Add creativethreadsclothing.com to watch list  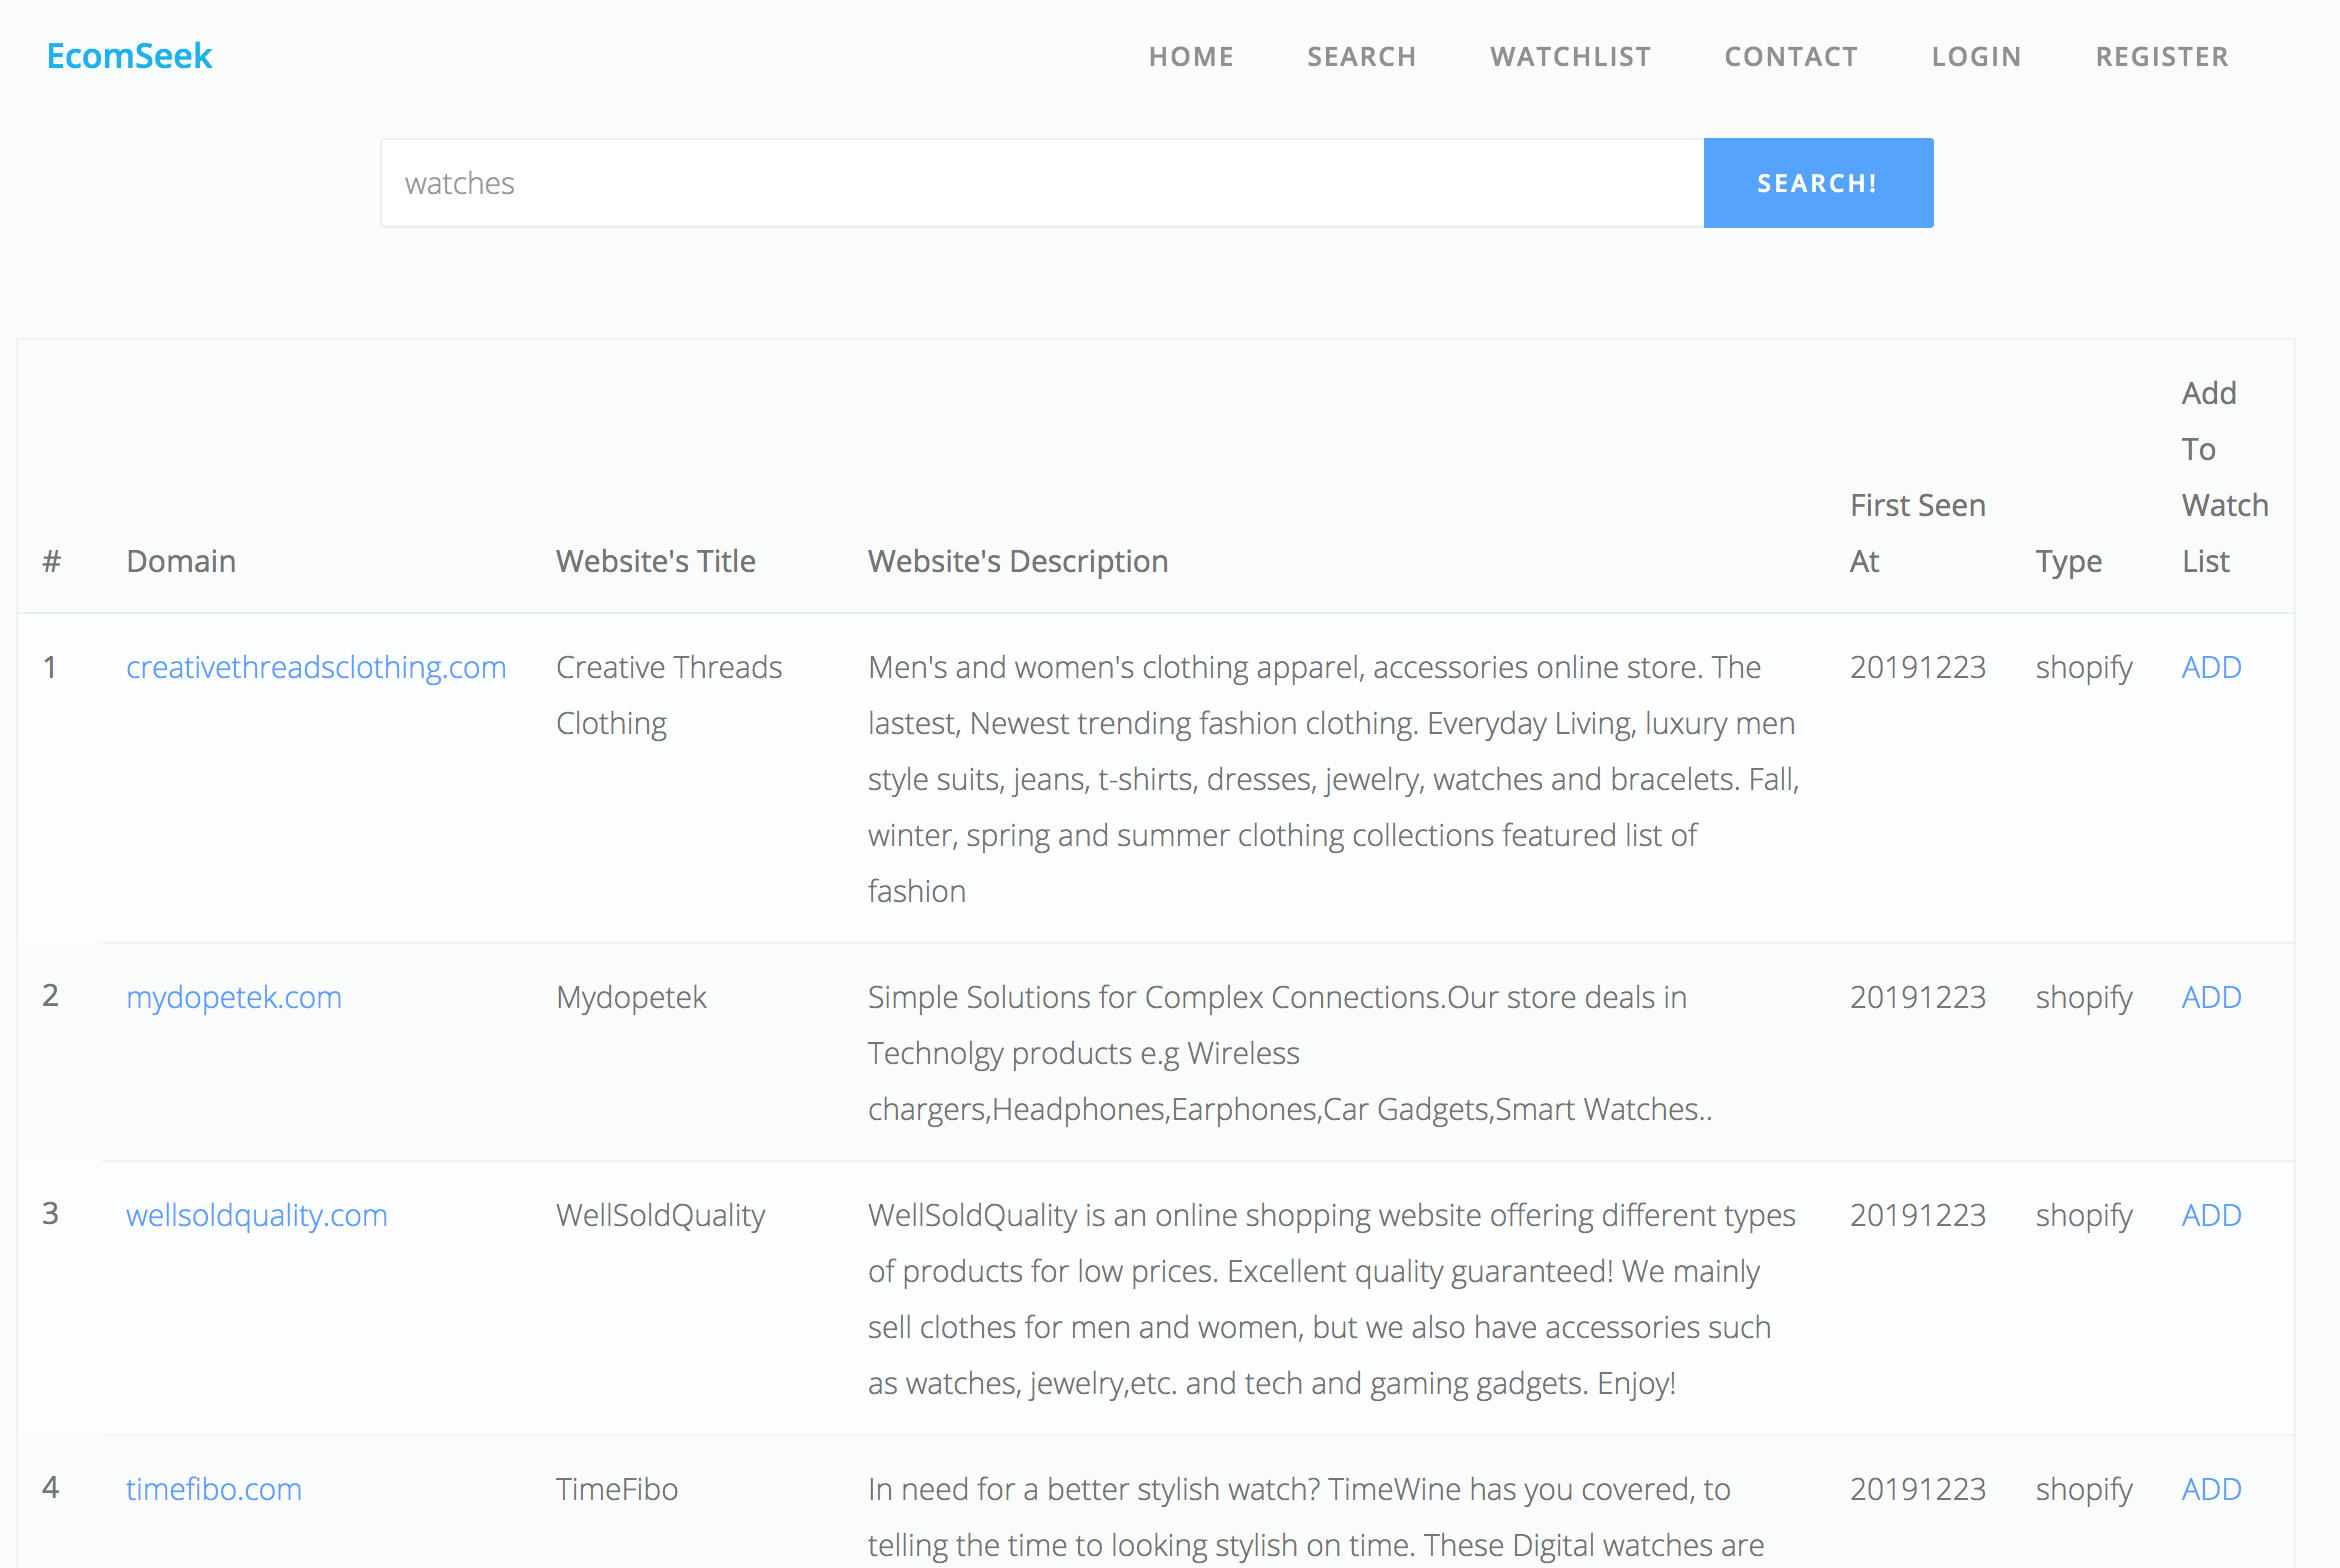pyautogui.click(x=2211, y=667)
